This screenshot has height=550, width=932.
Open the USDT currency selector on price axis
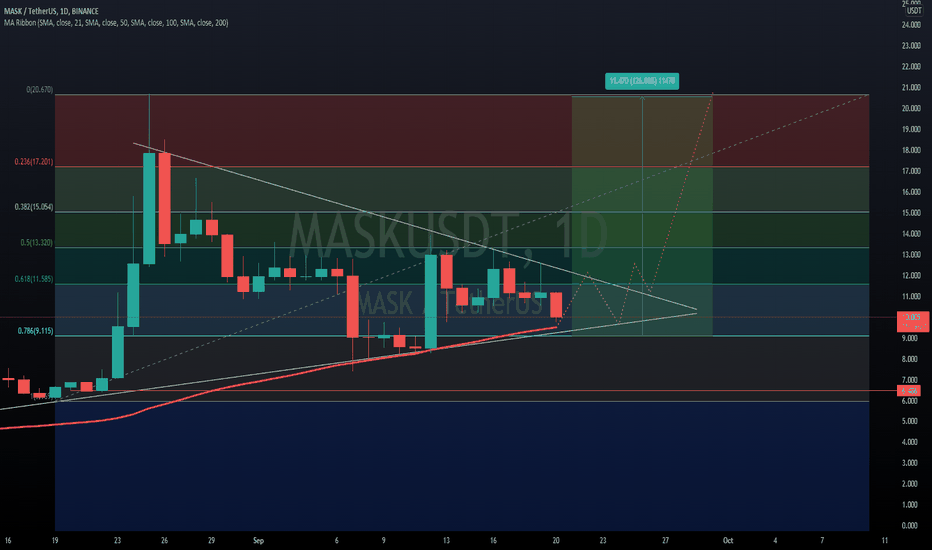tap(914, 11)
